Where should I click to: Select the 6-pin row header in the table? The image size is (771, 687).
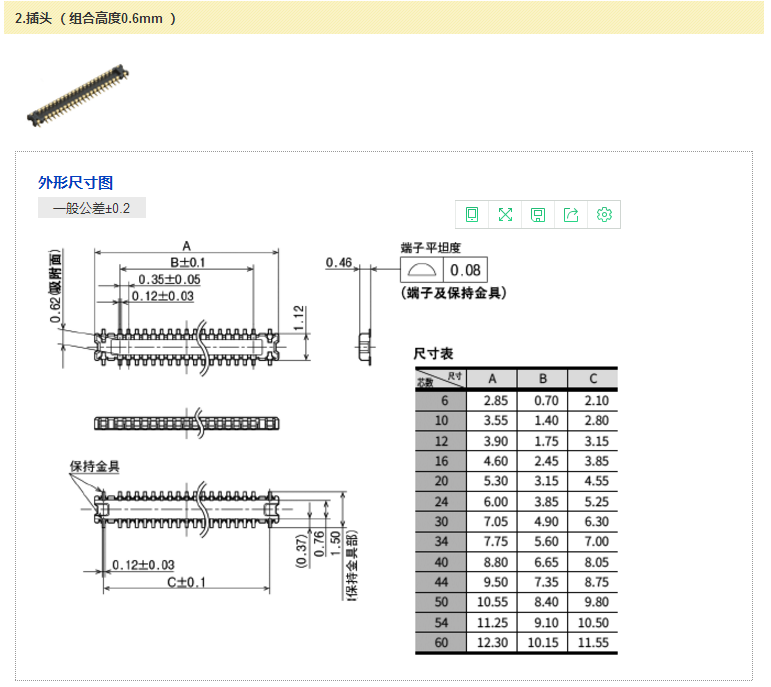441,400
